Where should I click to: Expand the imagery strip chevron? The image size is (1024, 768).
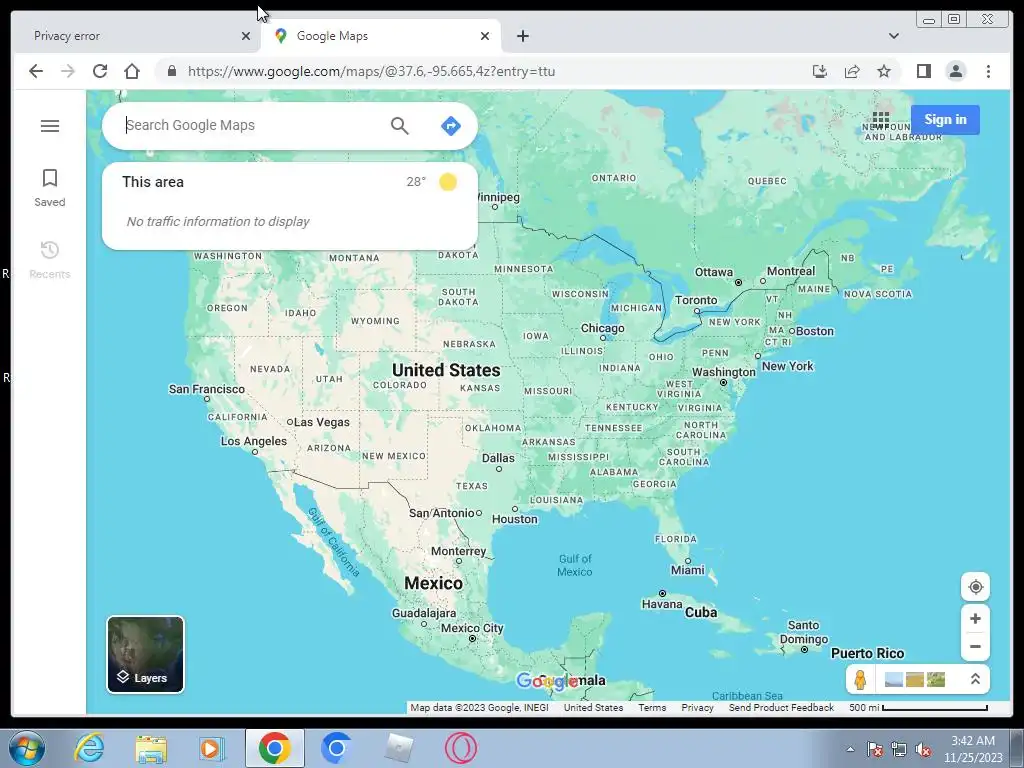point(975,679)
